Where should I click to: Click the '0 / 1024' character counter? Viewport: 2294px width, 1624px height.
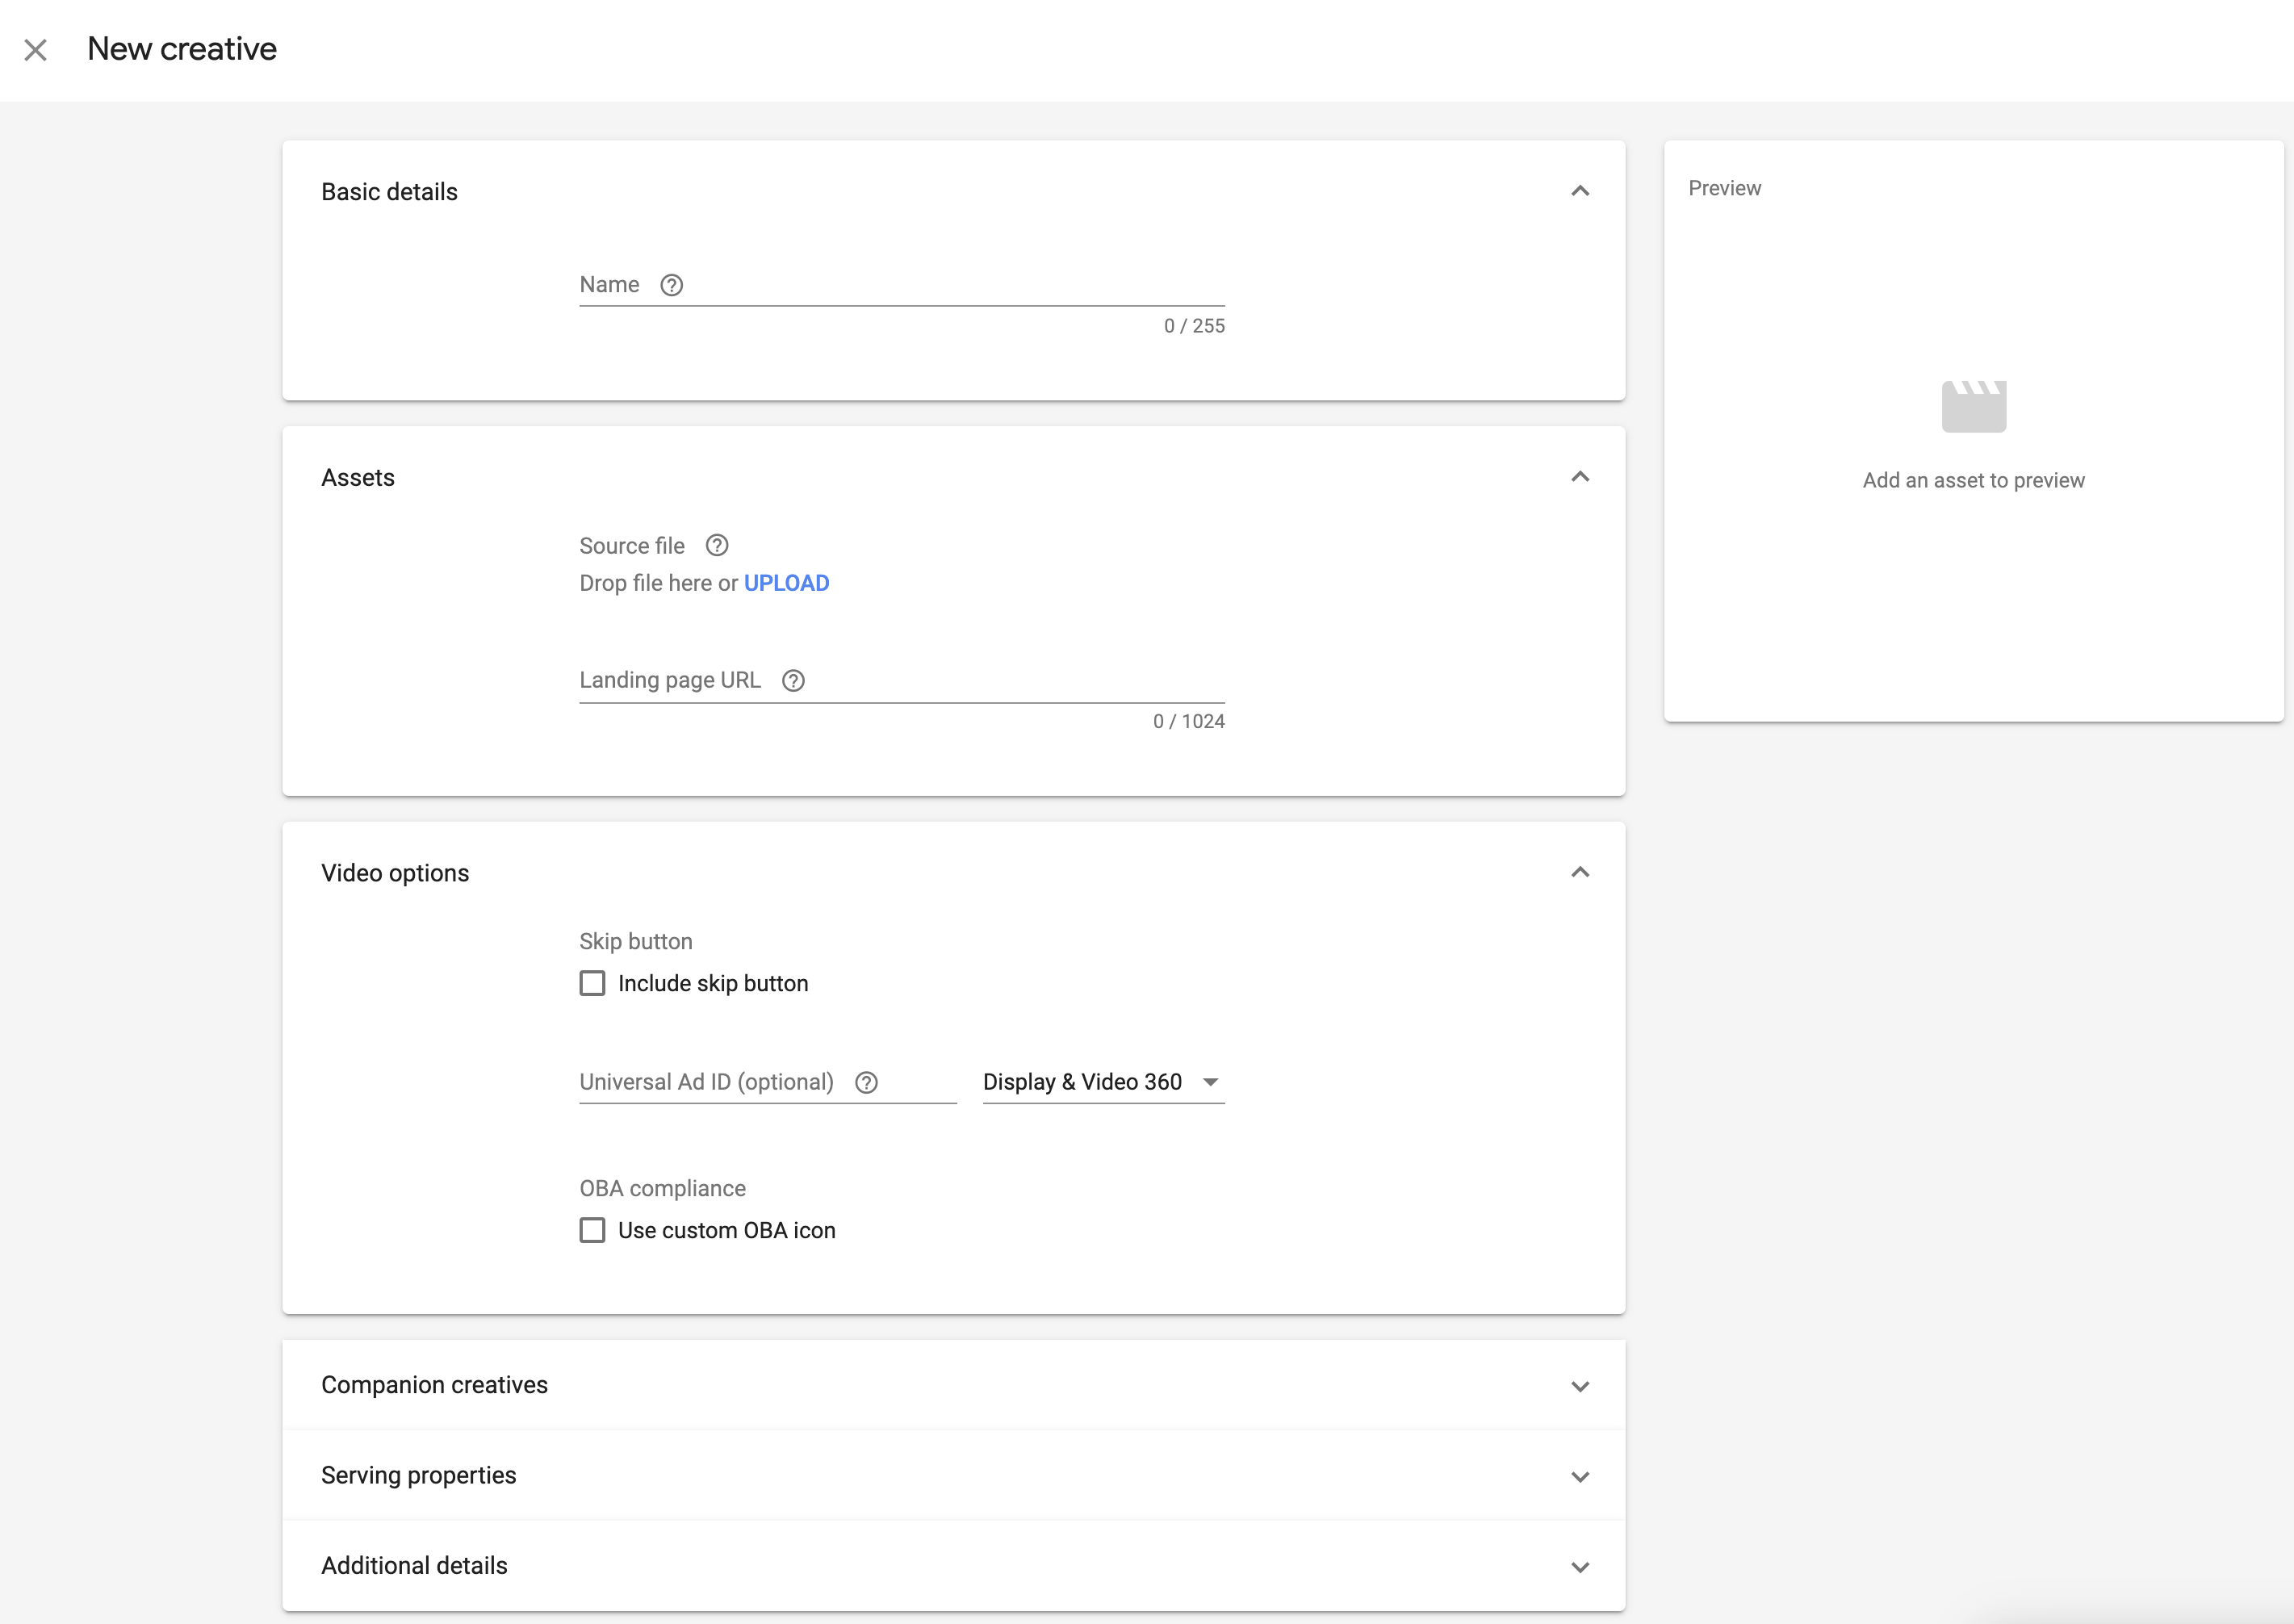[1188, 722]
